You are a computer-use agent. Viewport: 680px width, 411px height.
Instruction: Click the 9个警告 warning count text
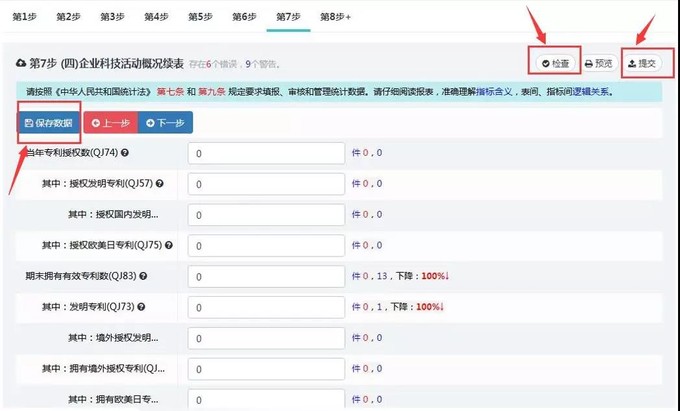[261, 64]
